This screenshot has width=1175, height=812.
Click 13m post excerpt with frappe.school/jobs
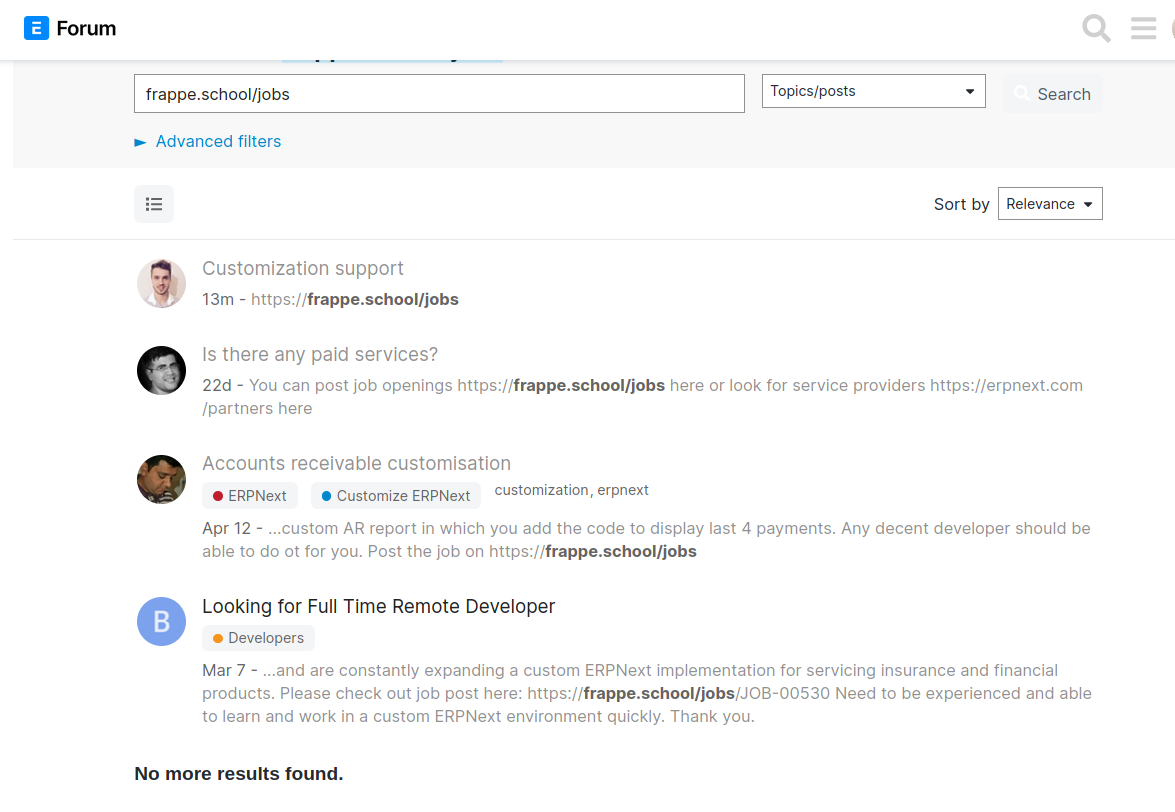(330, 300)
